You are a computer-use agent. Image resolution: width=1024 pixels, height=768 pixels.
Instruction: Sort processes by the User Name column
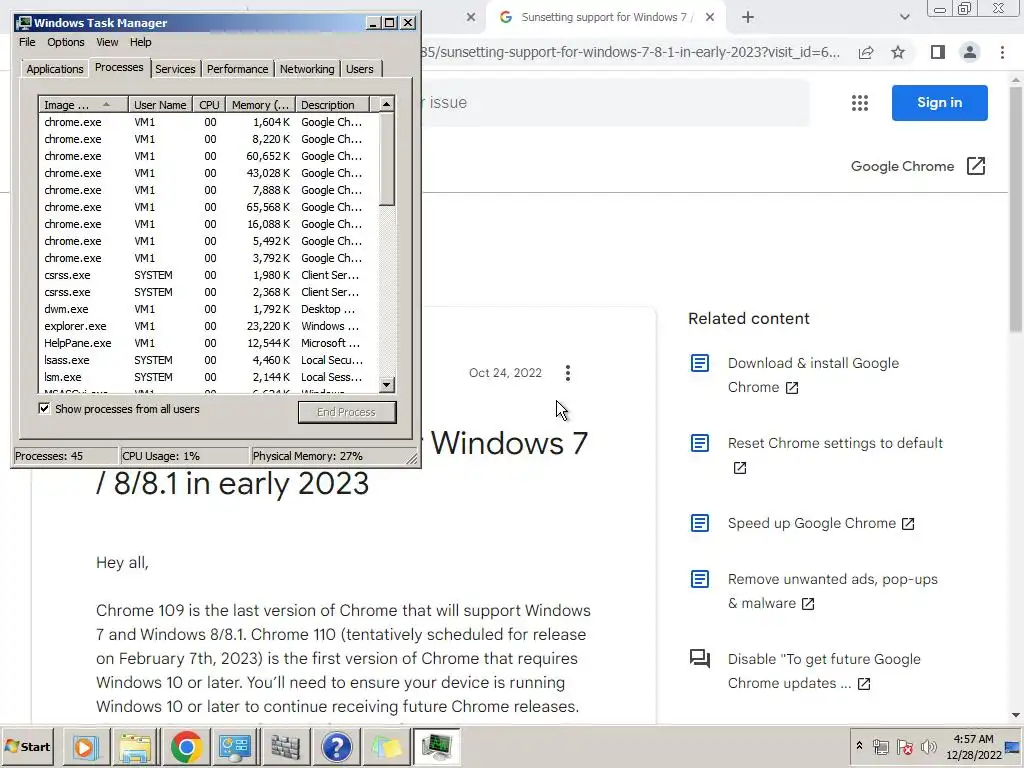click(x=160, y=104)
